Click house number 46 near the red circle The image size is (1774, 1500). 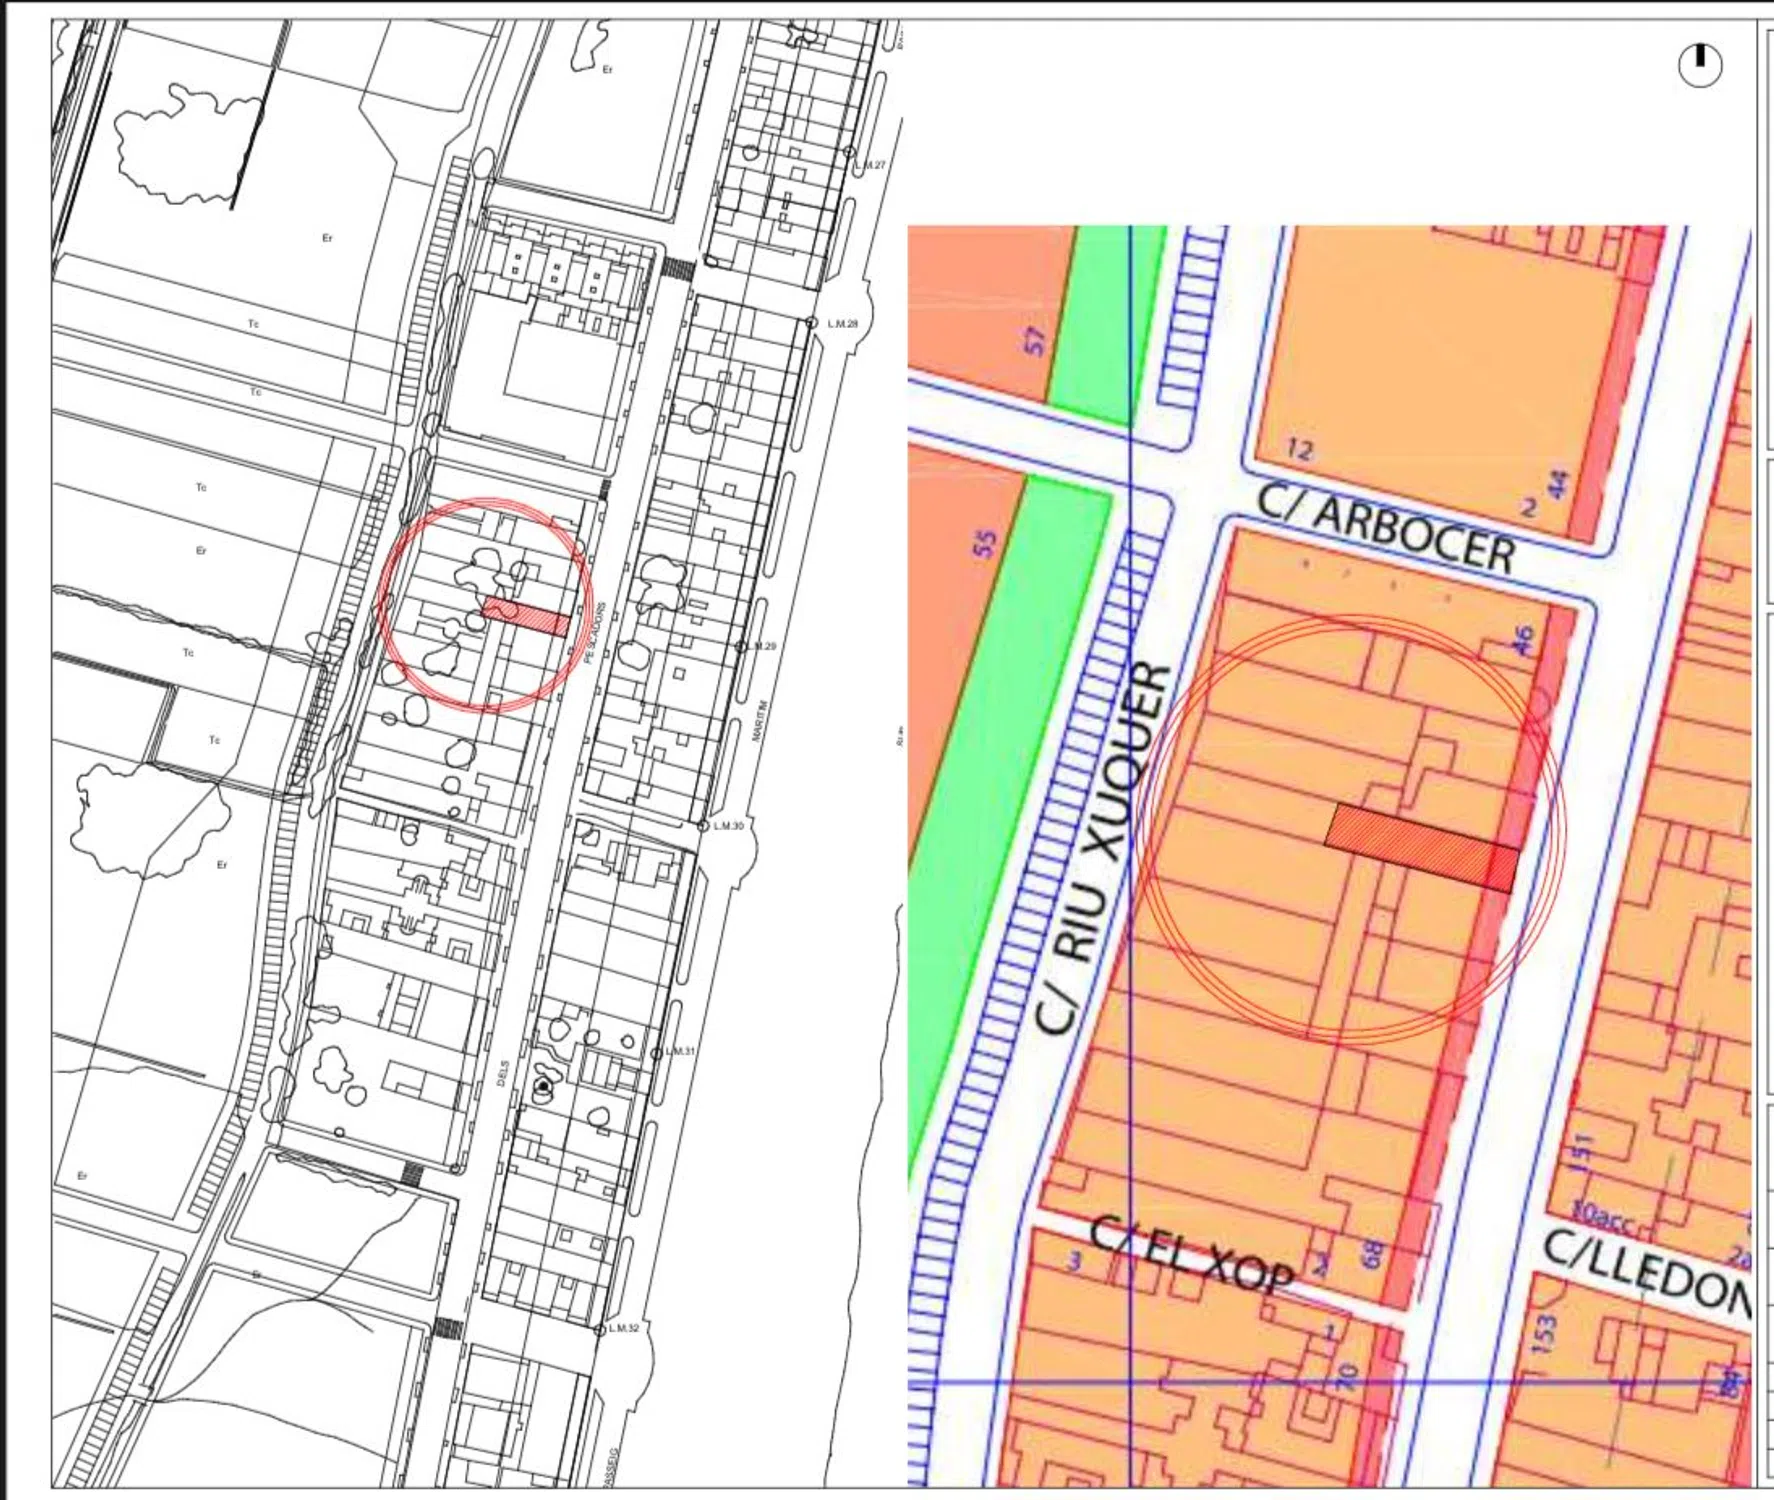[1521, 640]
